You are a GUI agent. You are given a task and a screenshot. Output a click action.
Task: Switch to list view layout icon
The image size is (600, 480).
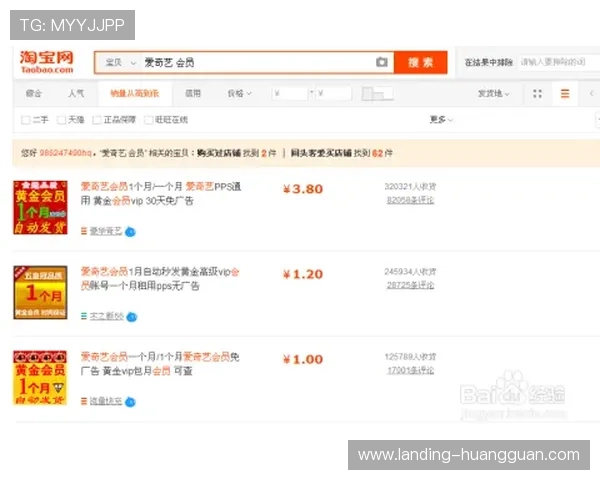(565, 93)
